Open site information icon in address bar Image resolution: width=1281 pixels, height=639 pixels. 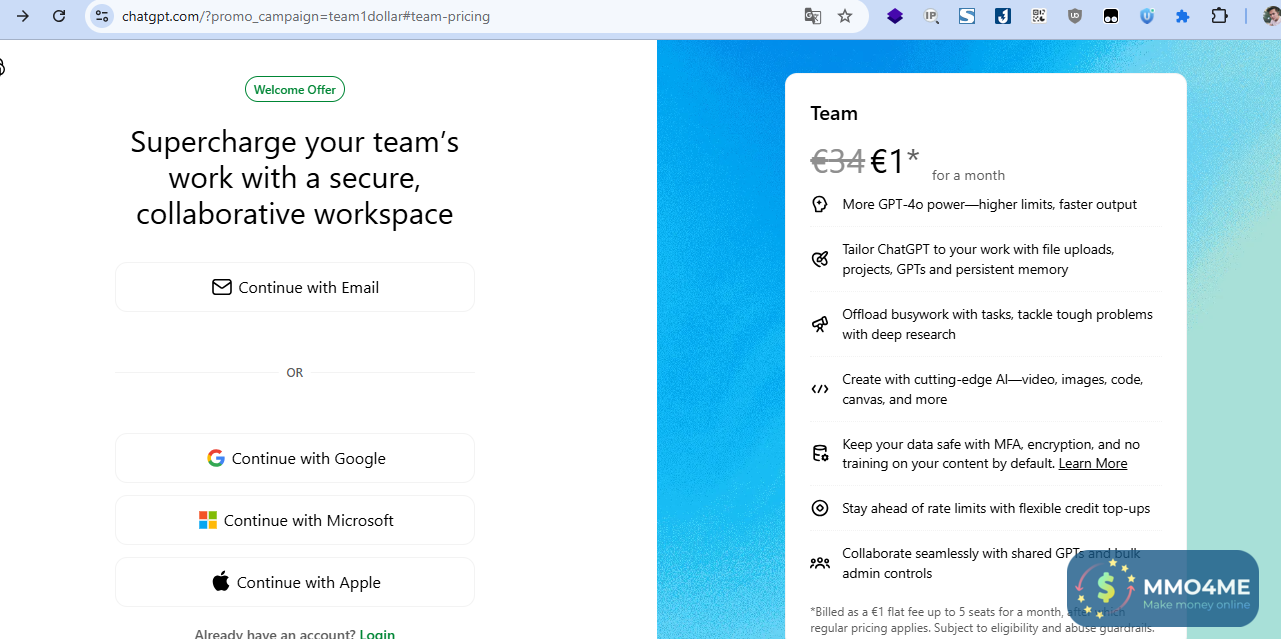(x=101, y=16)
